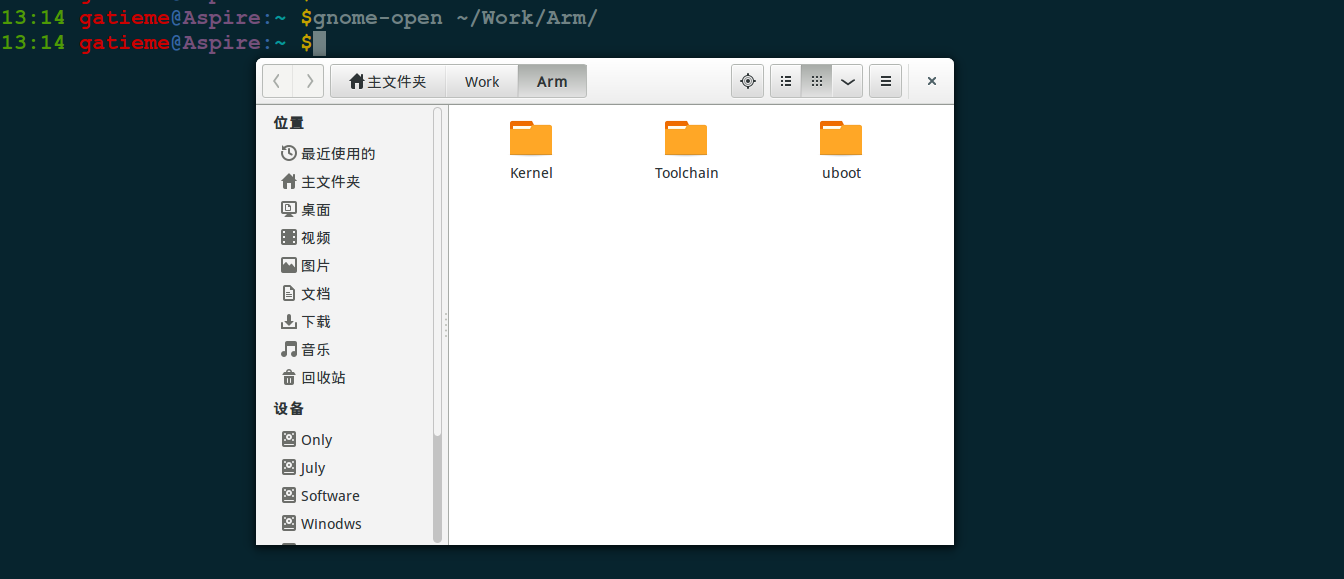The image size is (1344, 579).
Task: Open the 最近使用的 (Recent) sidebar entry
Action: [x=337, y=153]
